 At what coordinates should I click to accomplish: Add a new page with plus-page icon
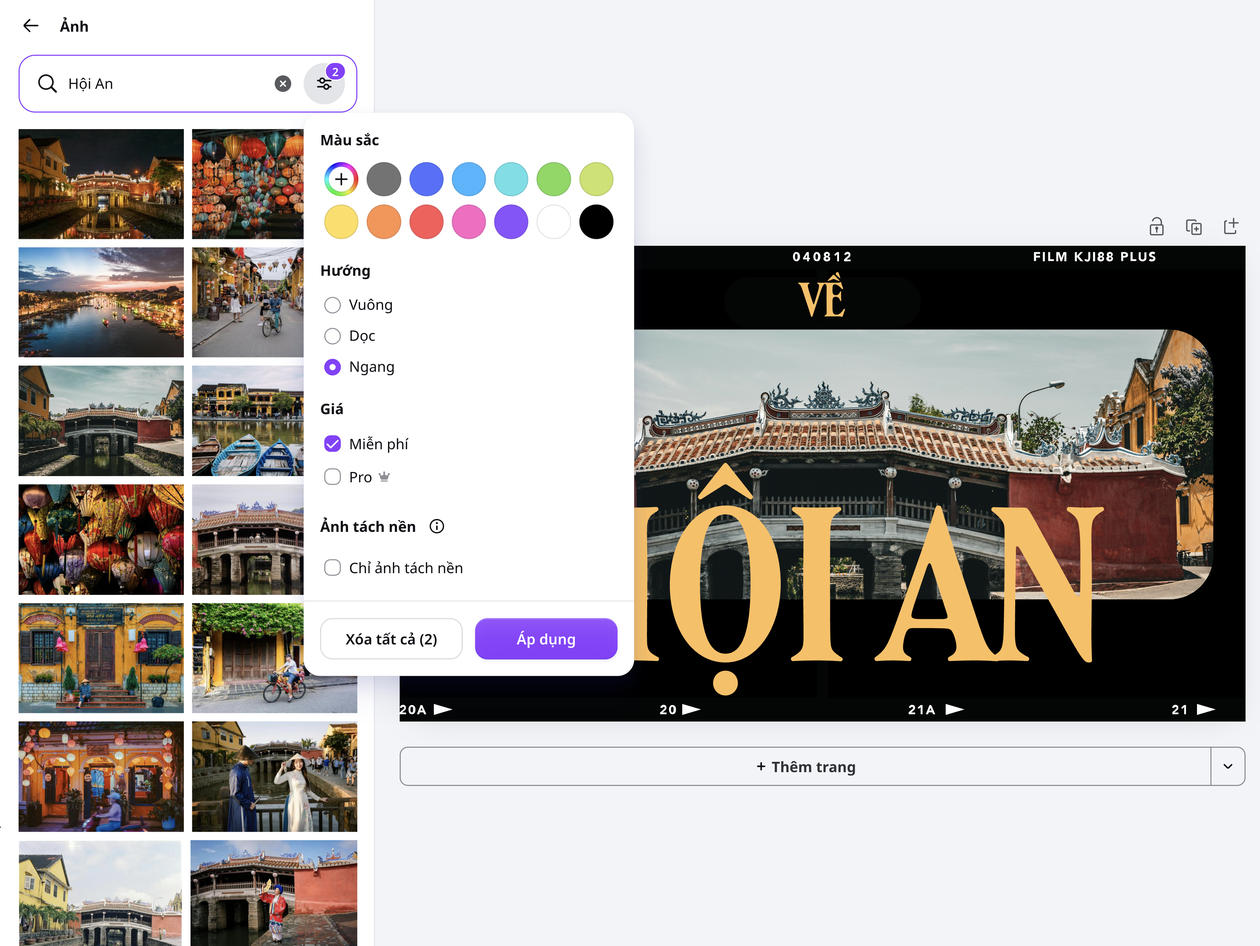pyautogui.click(x=1231, y=227)
